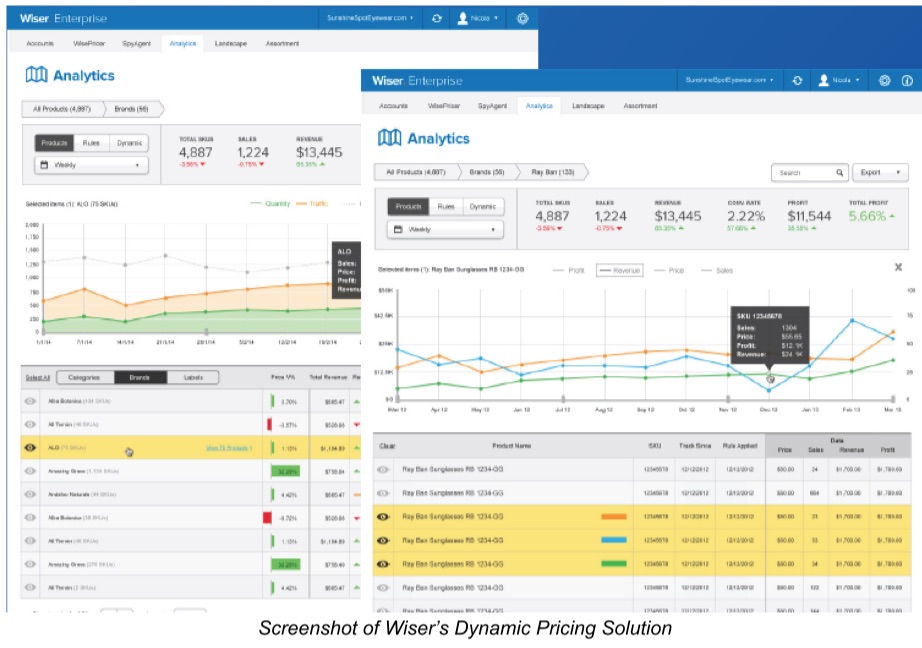The width and height of the screenshot is (922, 648).
Task: Toggle visibility for Amazing Grass (1,134 SKUs)
Action: point(30,471)
